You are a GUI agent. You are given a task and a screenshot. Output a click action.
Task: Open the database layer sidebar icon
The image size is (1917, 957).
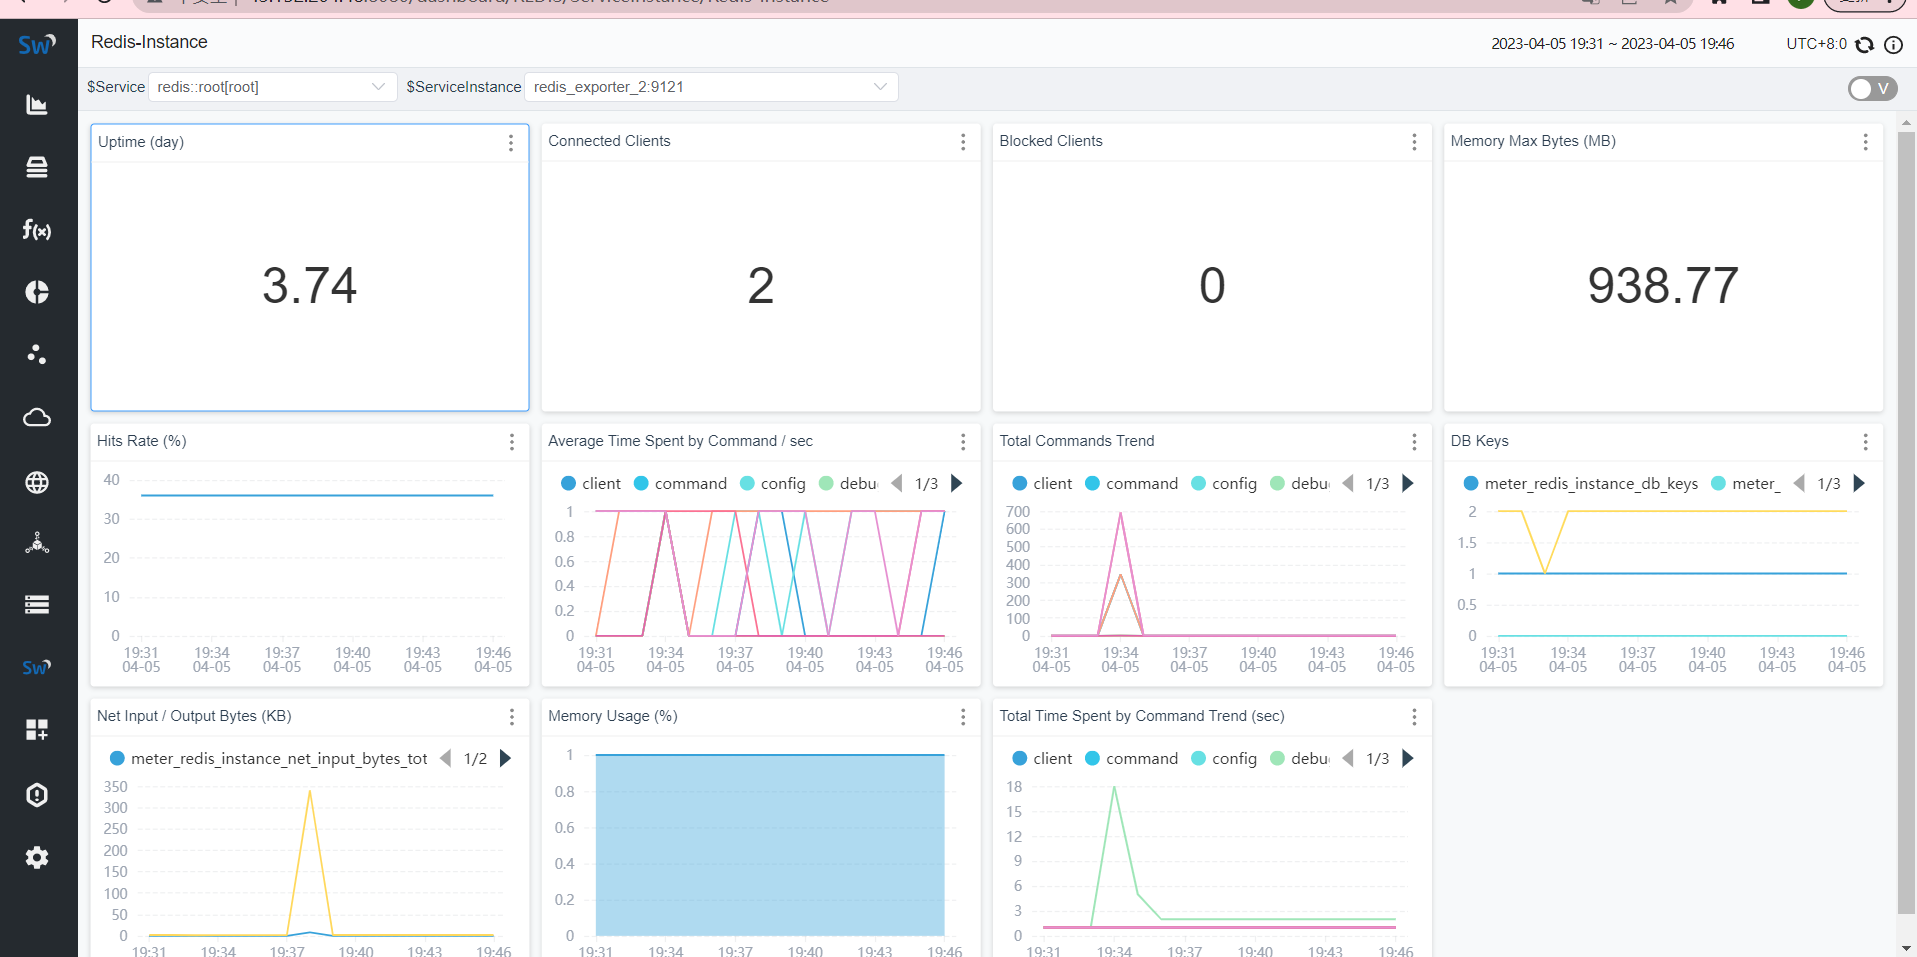coord(37,167)
